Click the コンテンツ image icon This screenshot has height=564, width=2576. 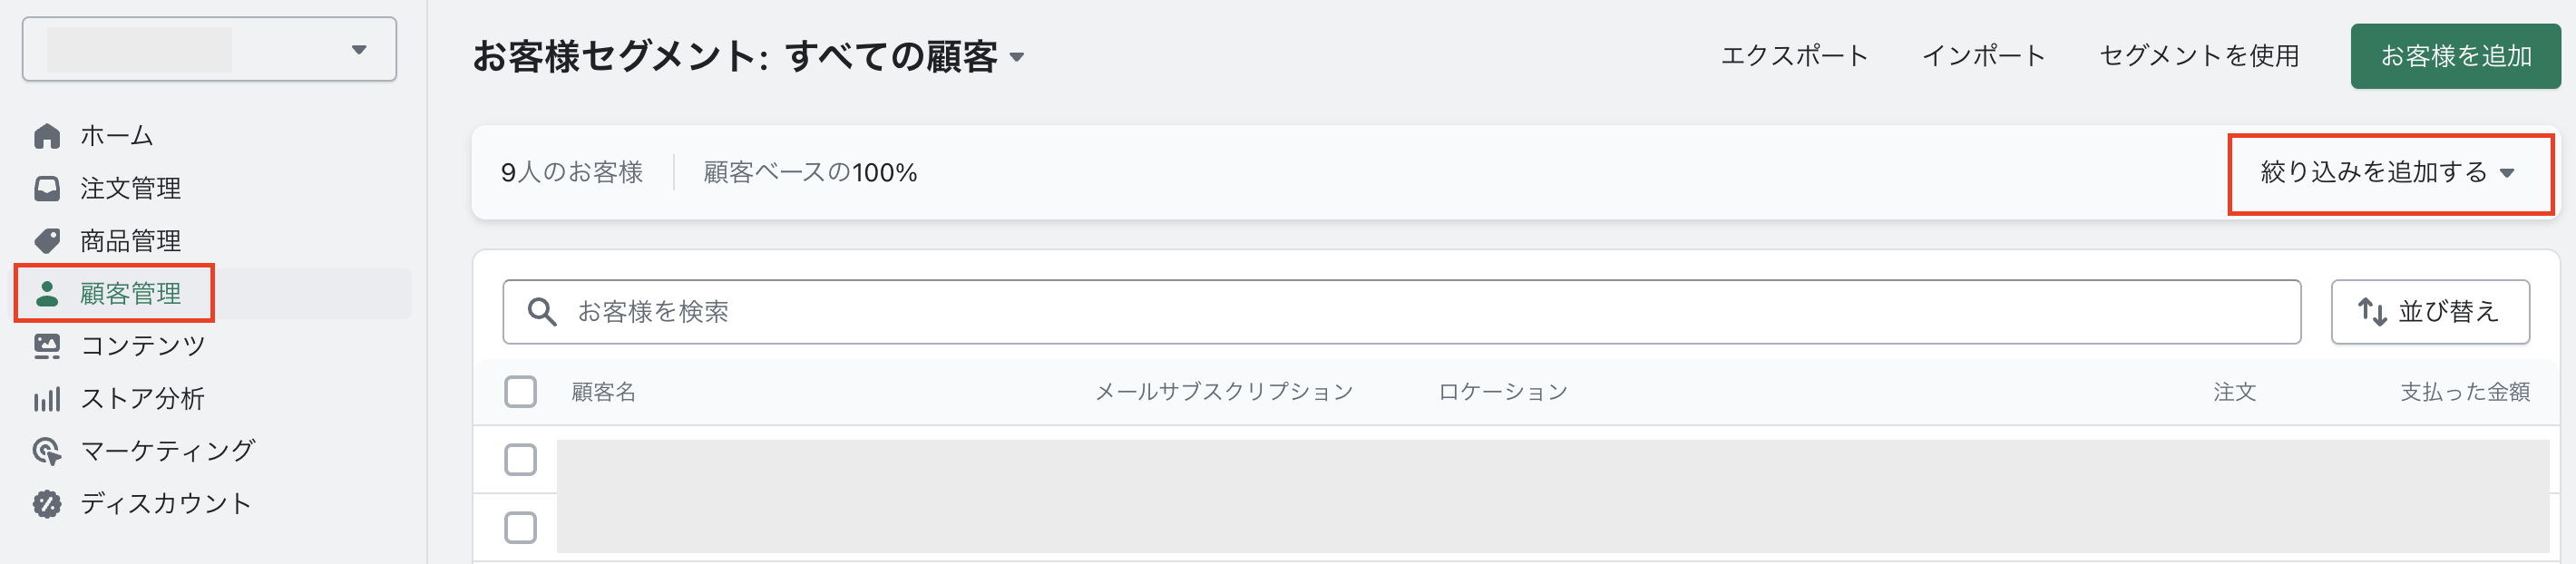click(47, 346)
